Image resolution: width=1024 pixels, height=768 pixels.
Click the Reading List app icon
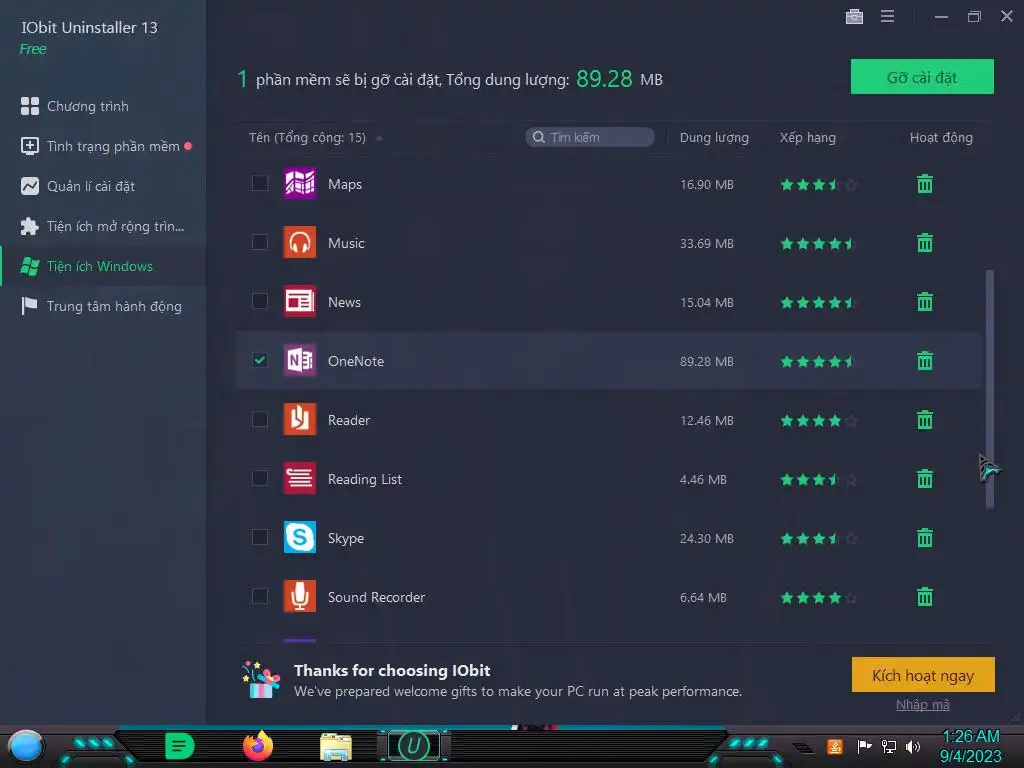(x=300, y=478)
